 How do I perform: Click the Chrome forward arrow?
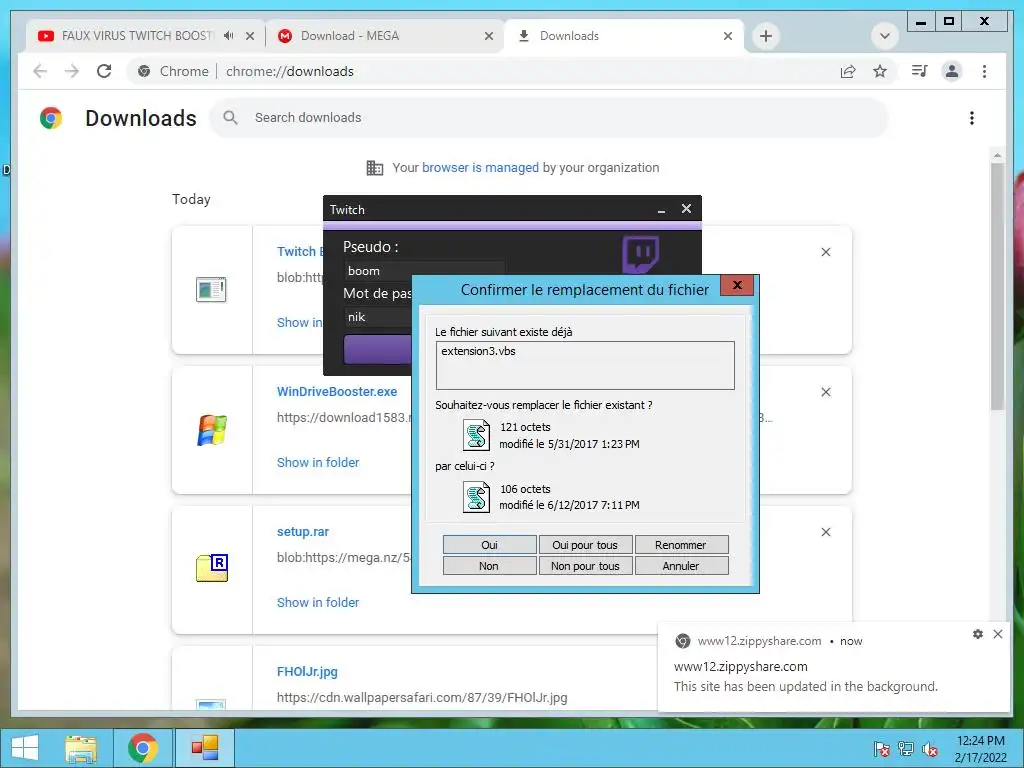tap(72, 71)
